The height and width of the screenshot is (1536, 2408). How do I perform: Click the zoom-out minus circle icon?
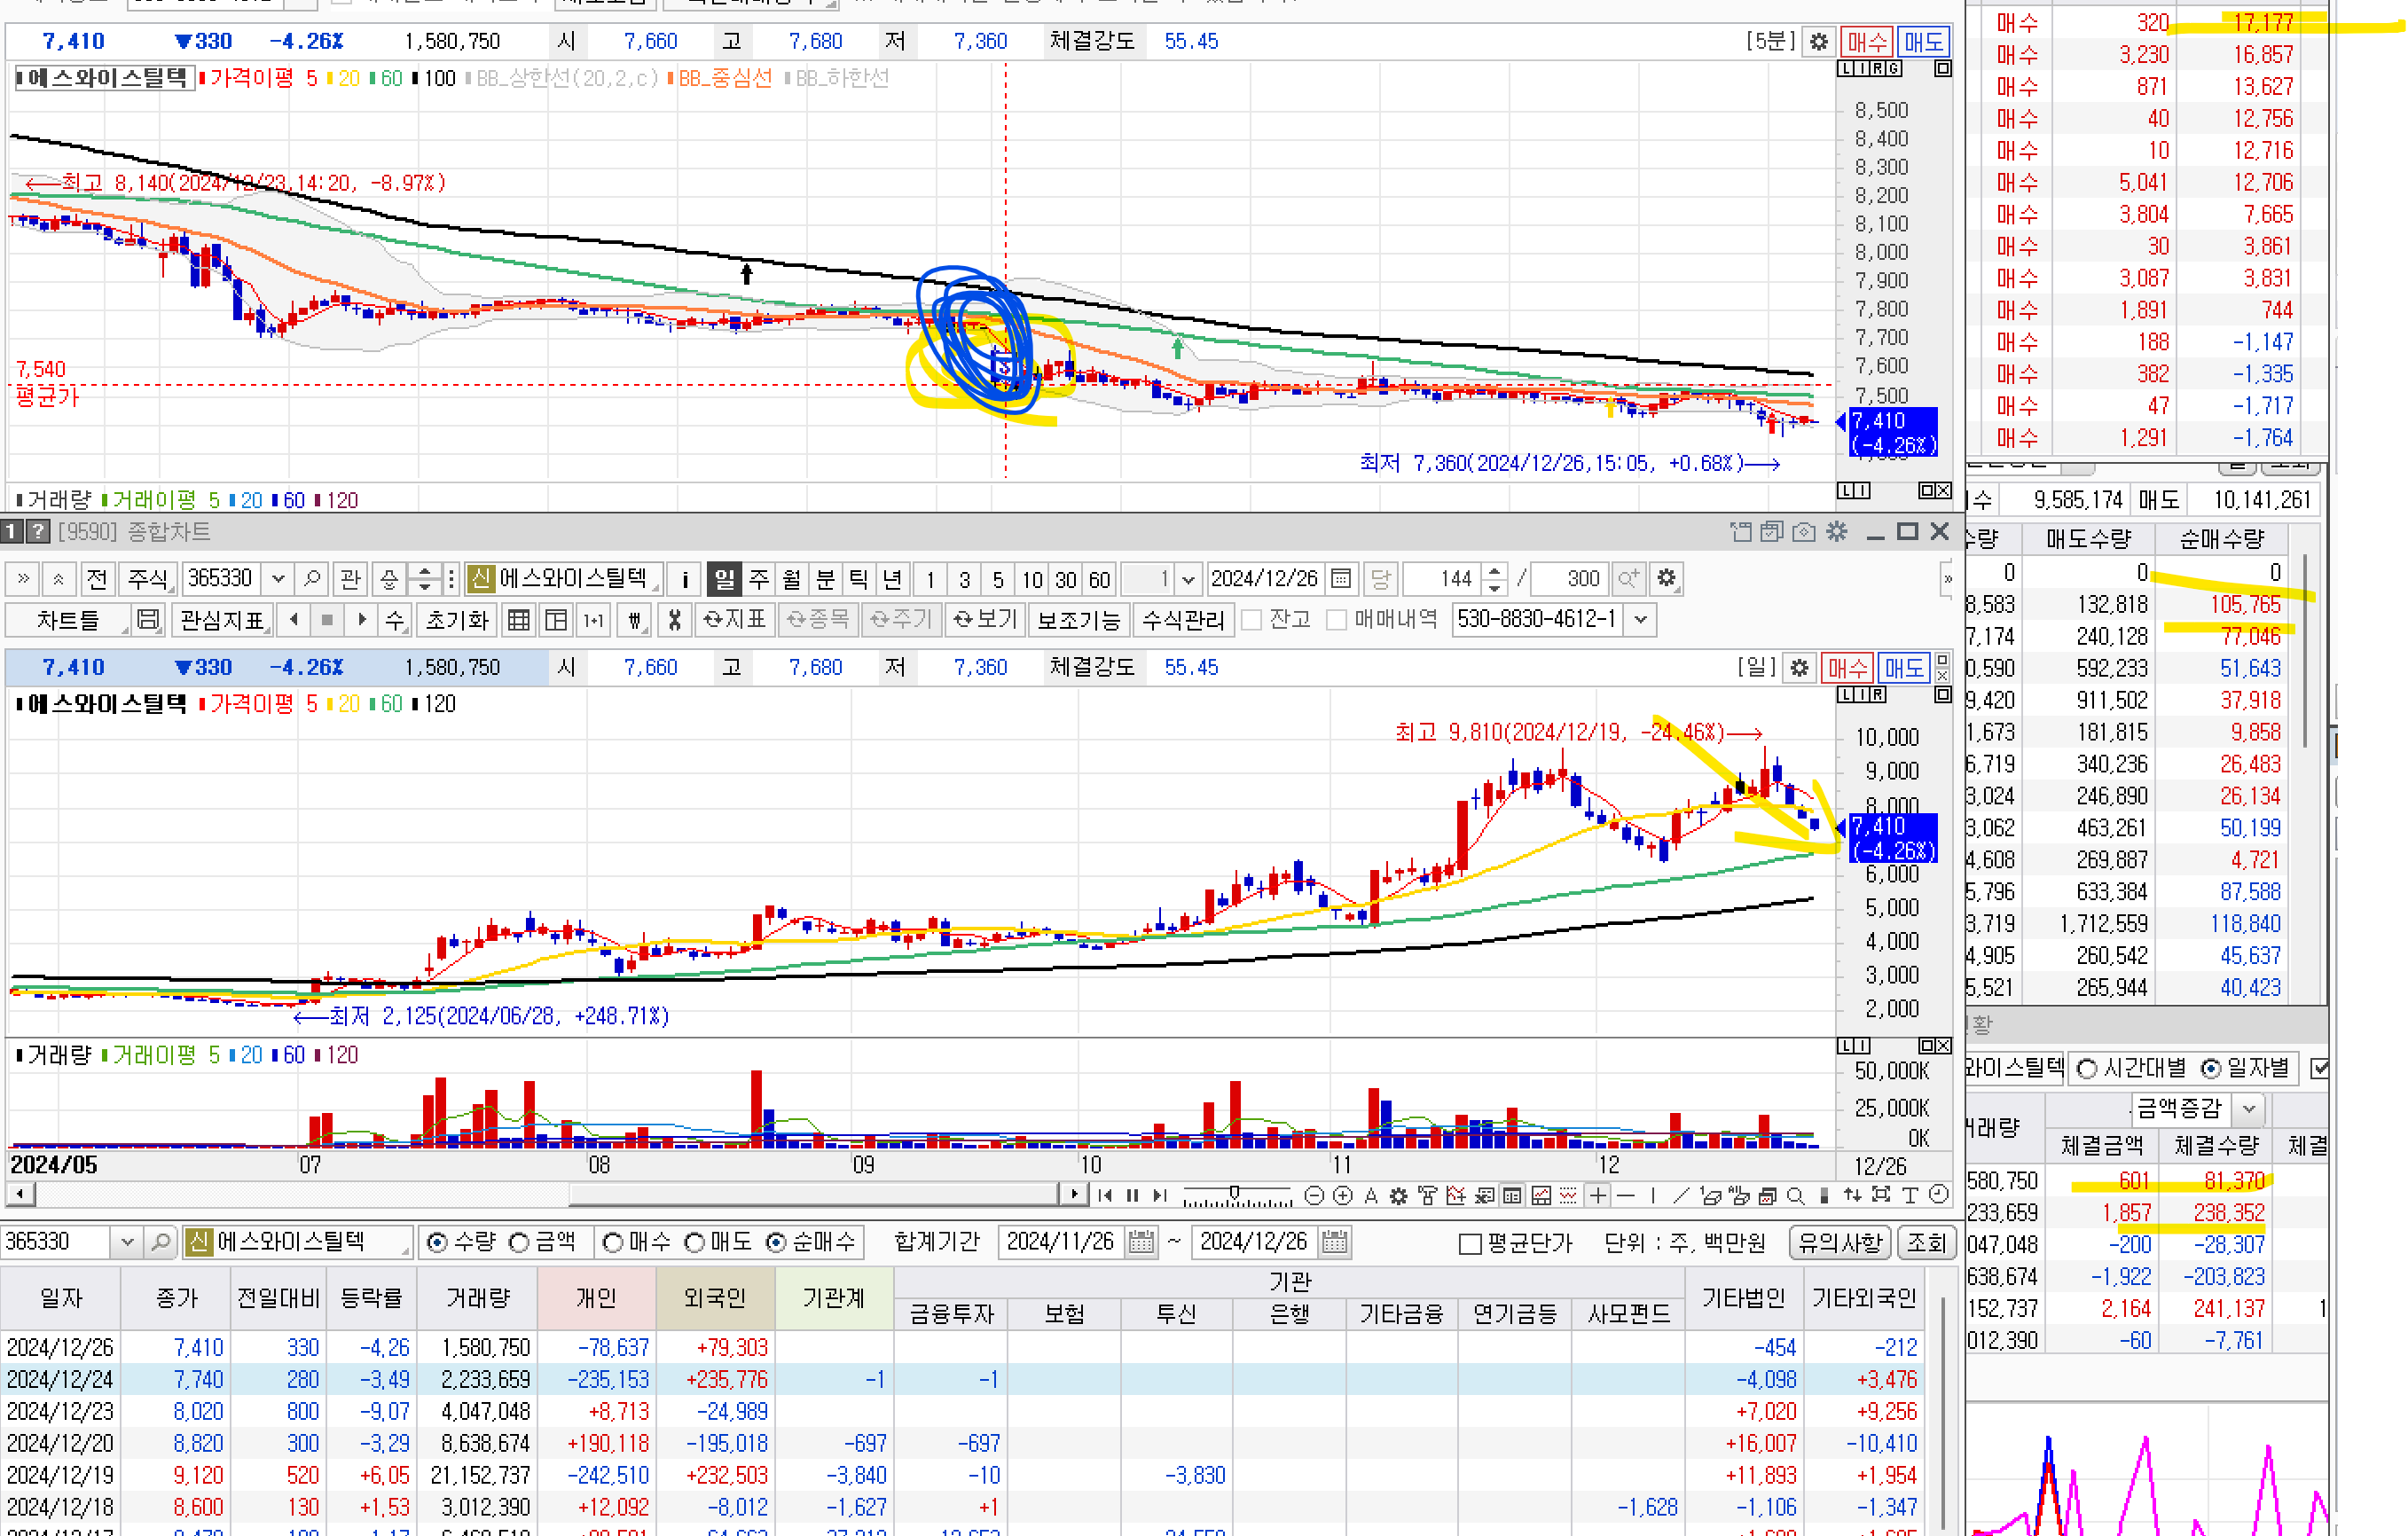pyautogui.click(x=1315, y=1195)
